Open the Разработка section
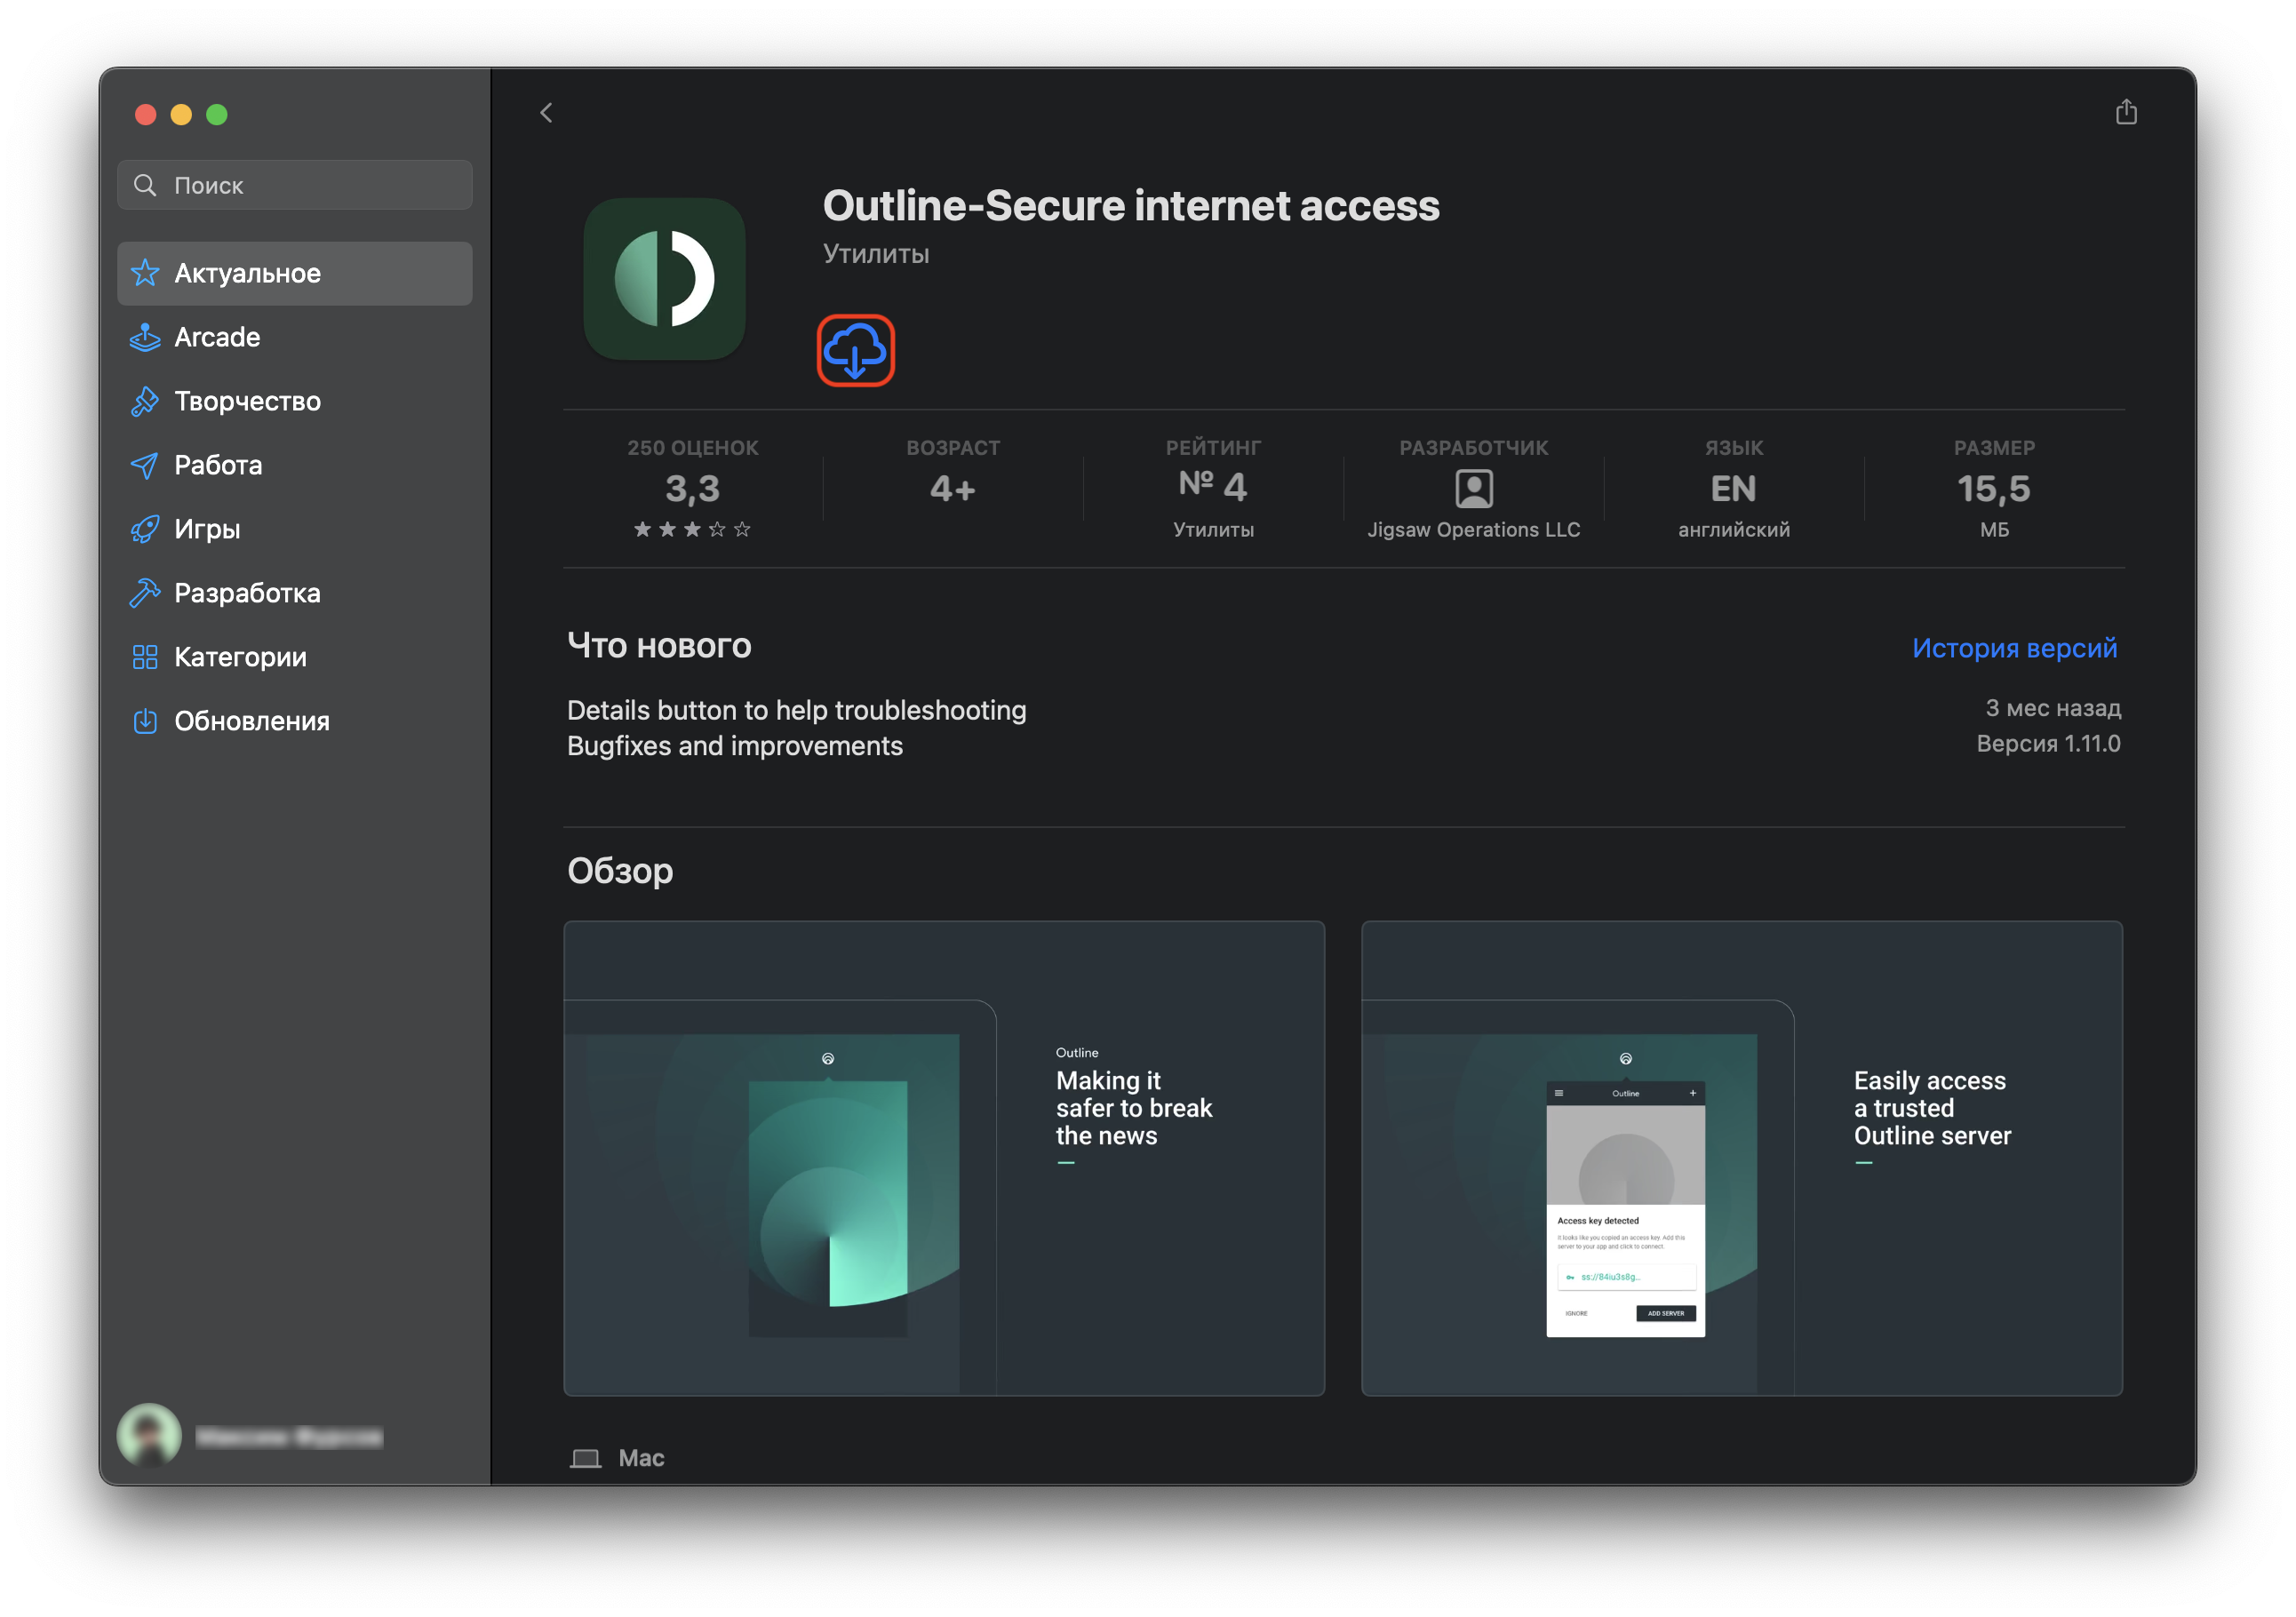Screen dimensions: 2296x1617 pyautogui.click(x=295, y=593)
